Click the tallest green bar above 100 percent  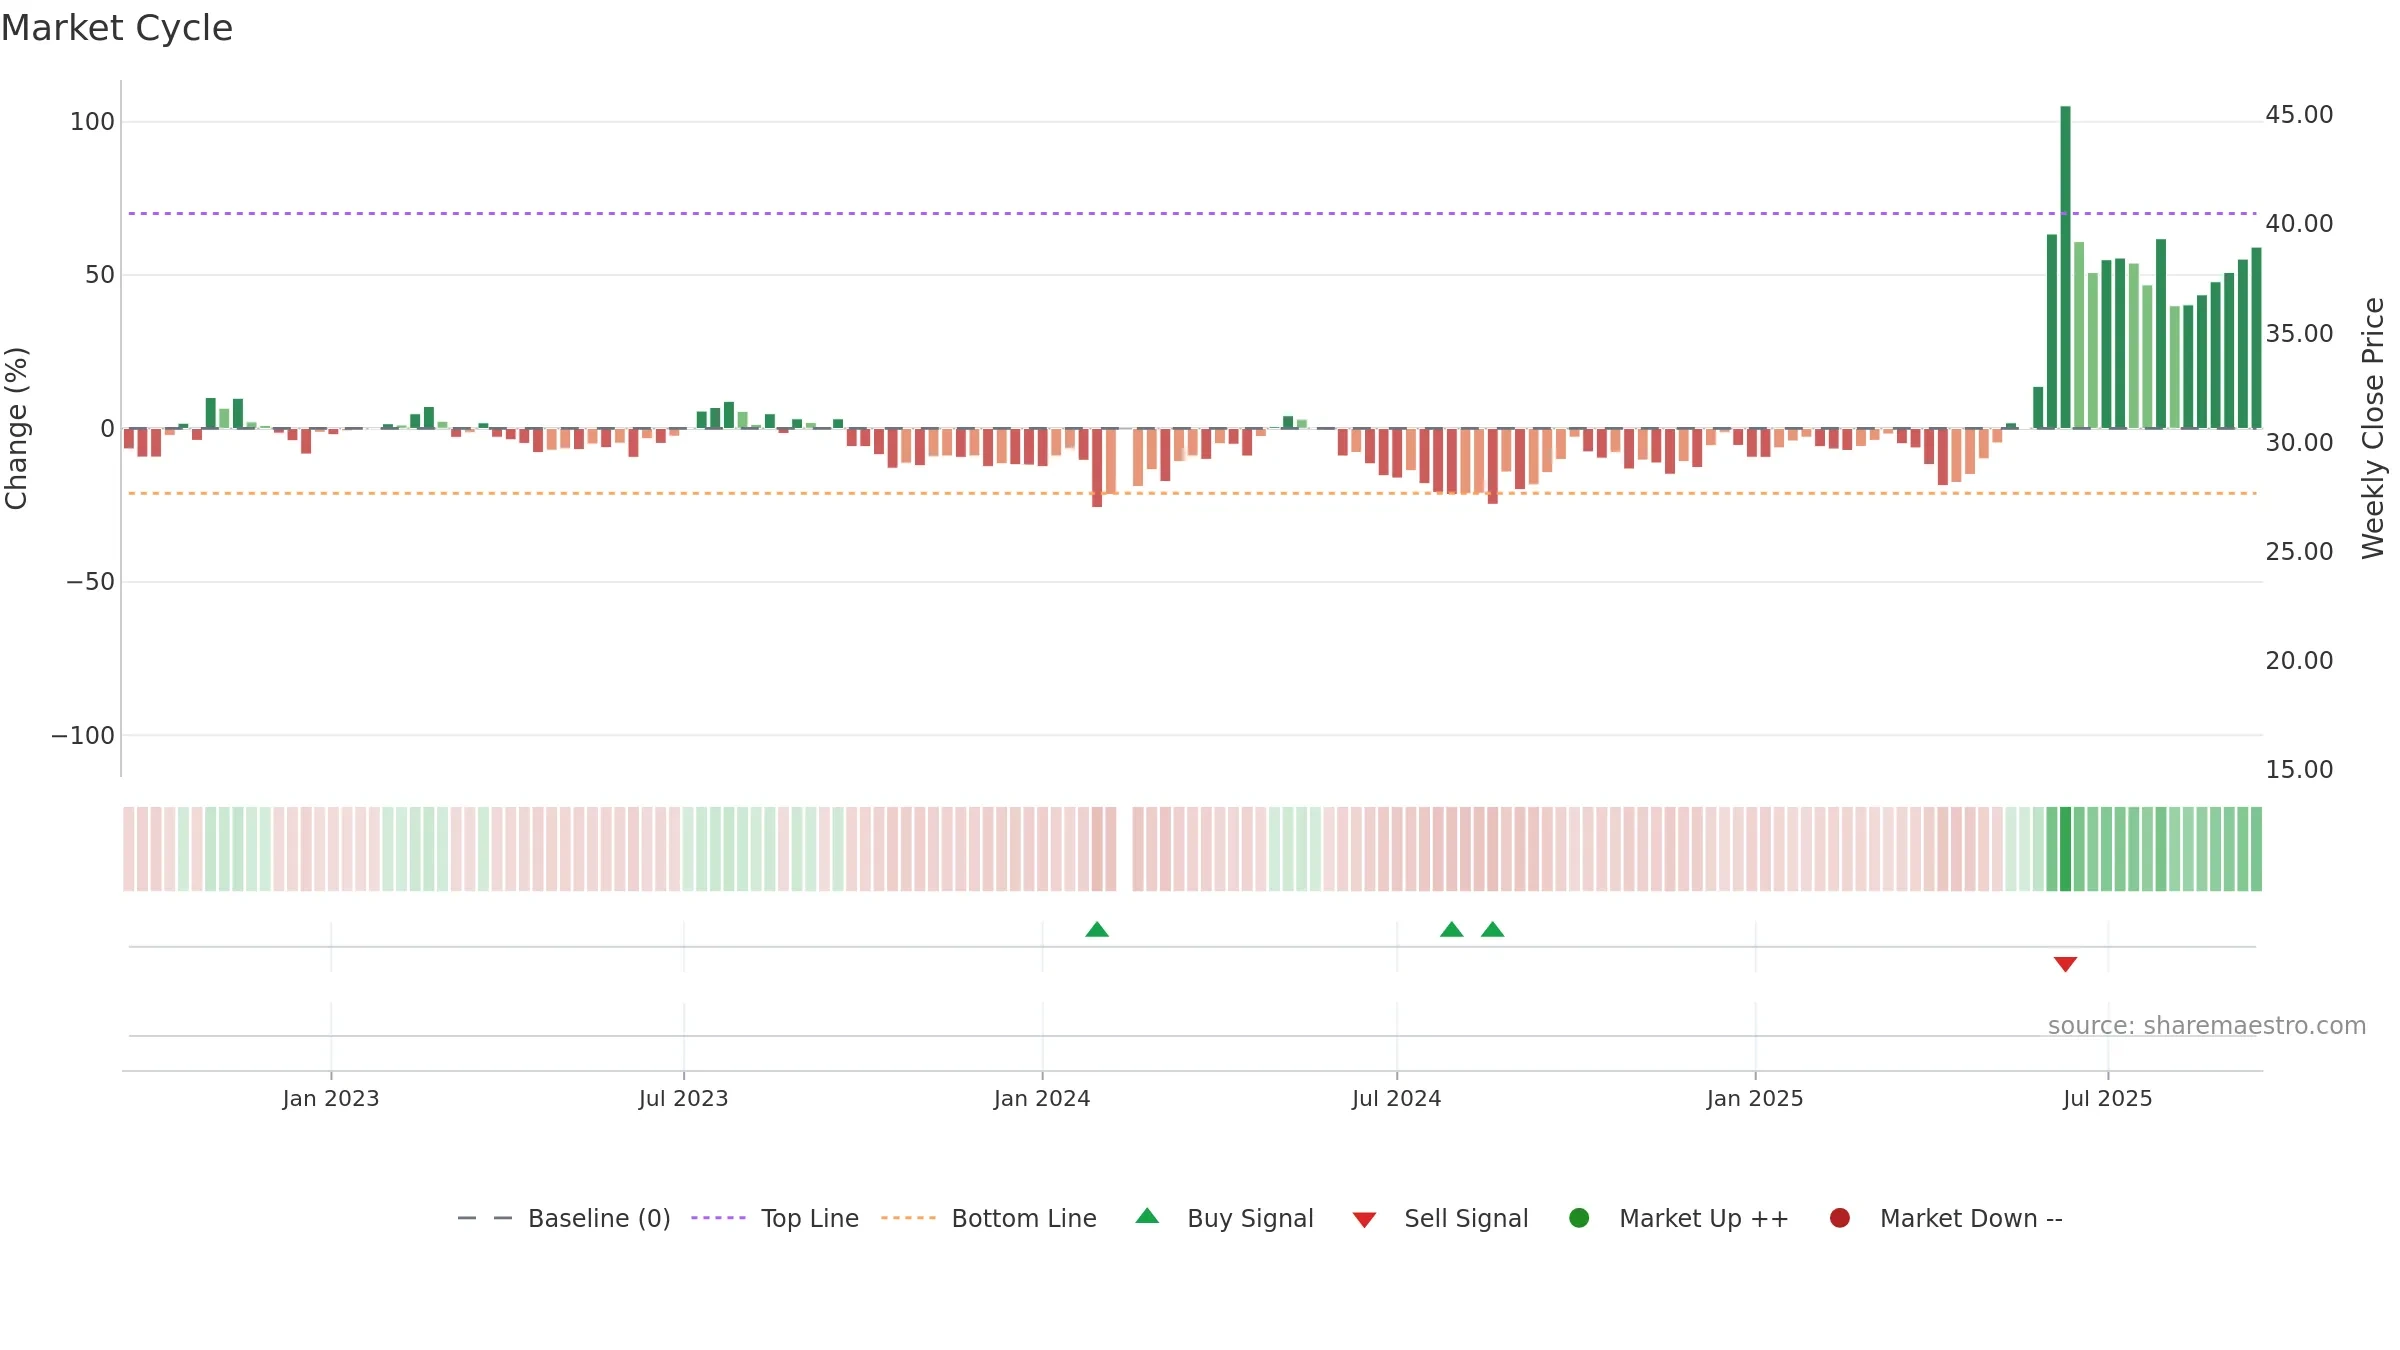coord(2065,267)
